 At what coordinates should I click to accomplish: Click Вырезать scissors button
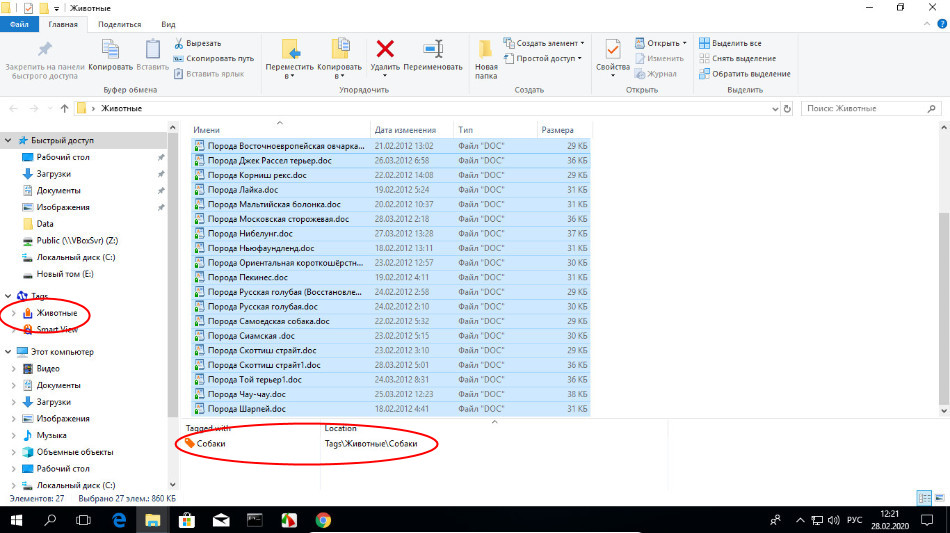(198, 44)
